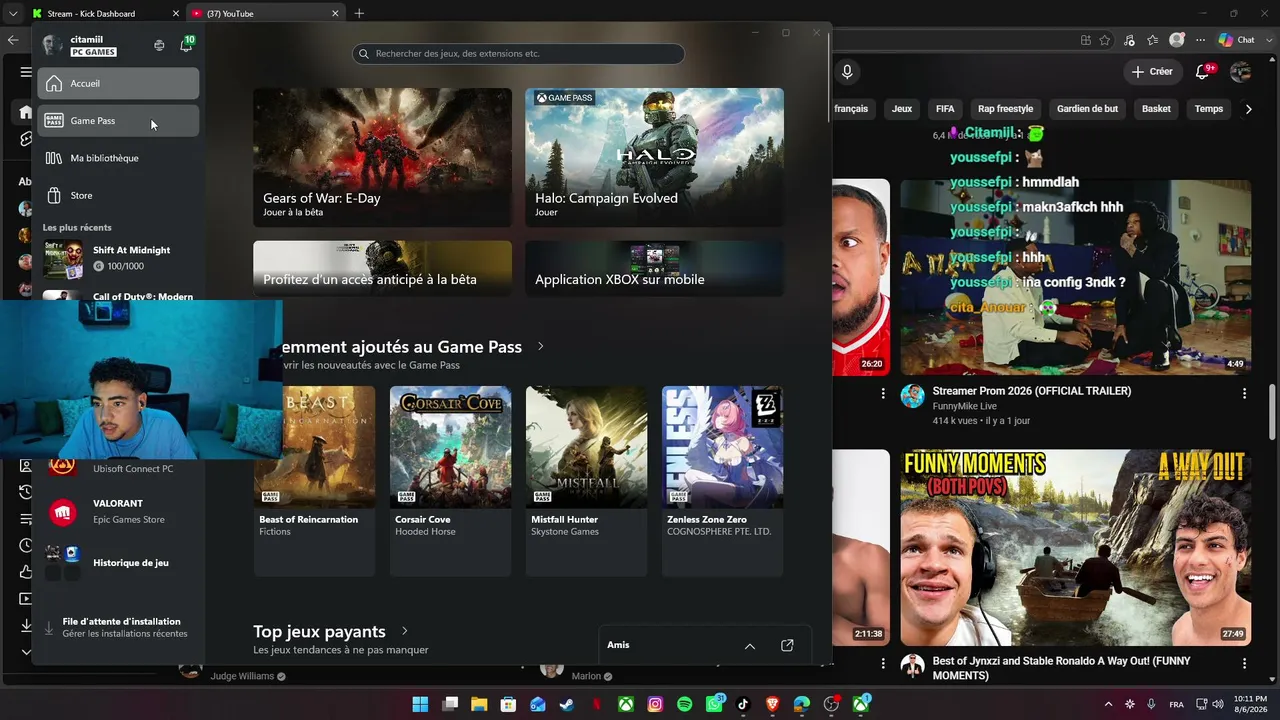
Task: Open Store in Xbox sidebar
Action: click(118, 196)
